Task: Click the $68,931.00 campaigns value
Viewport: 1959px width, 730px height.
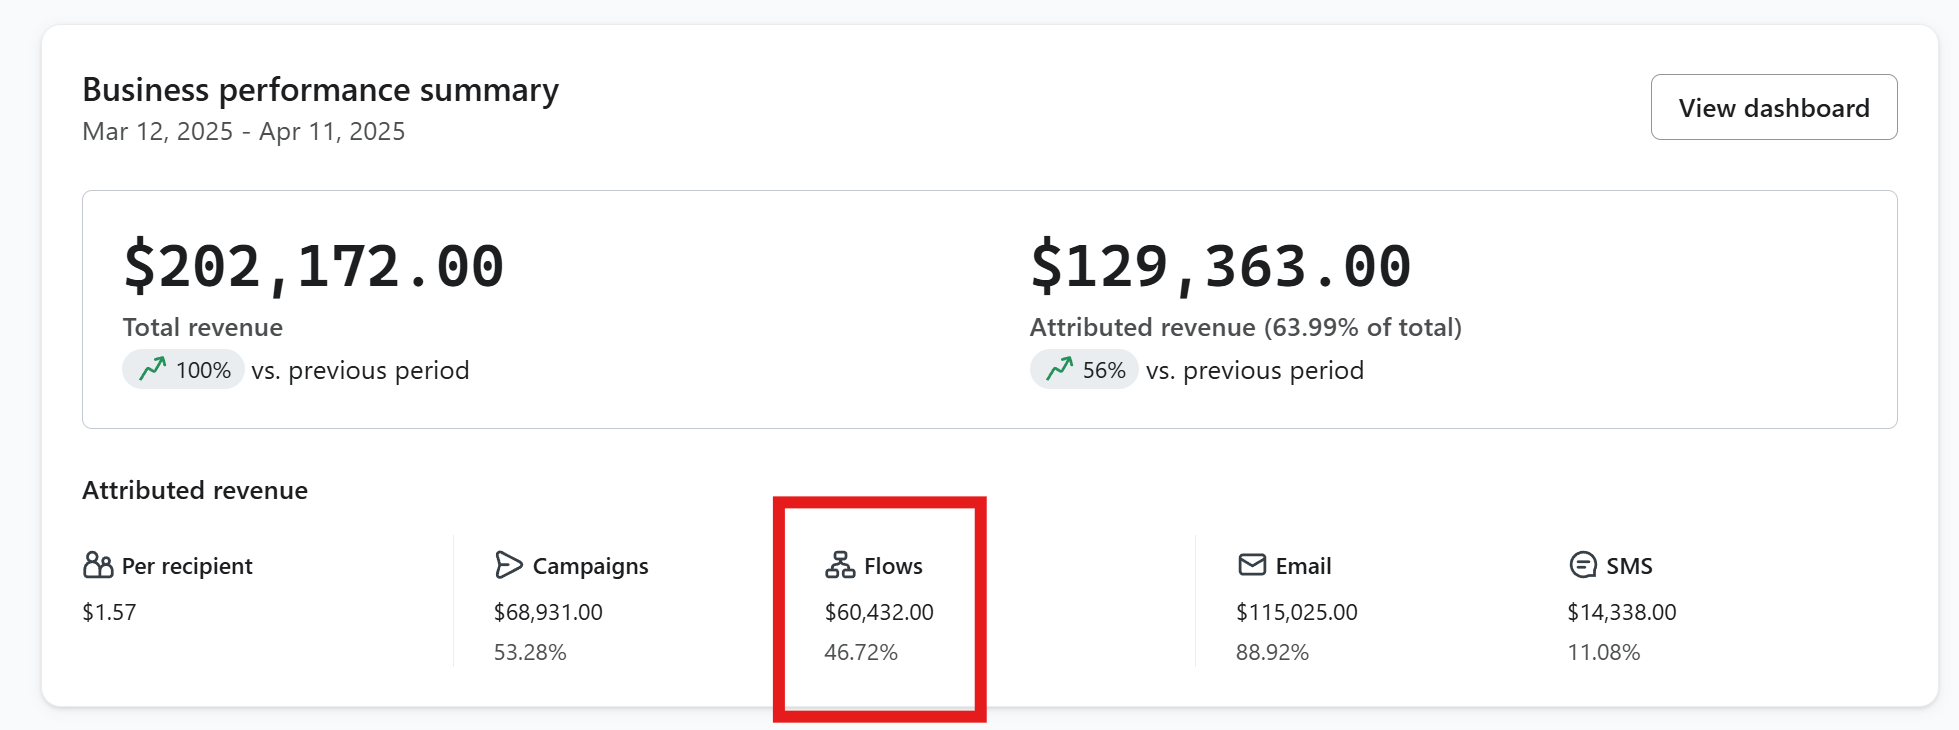Action: click(x=548, y=612)
